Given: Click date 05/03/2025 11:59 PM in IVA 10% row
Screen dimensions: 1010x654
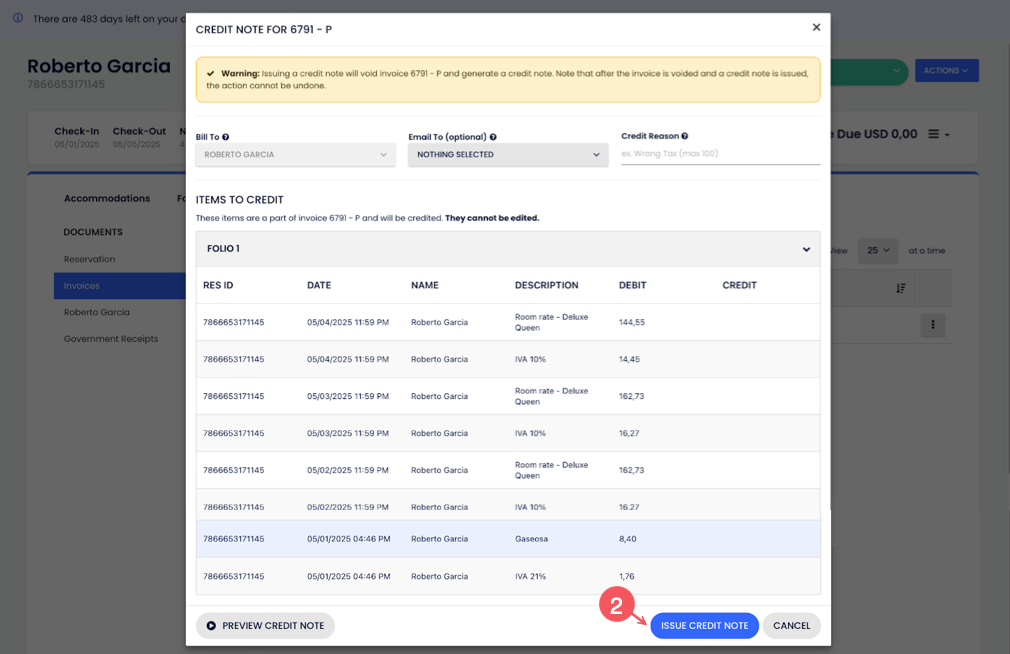Looking at the screenshot, I should pyautogui.click(x=348, y=433).
